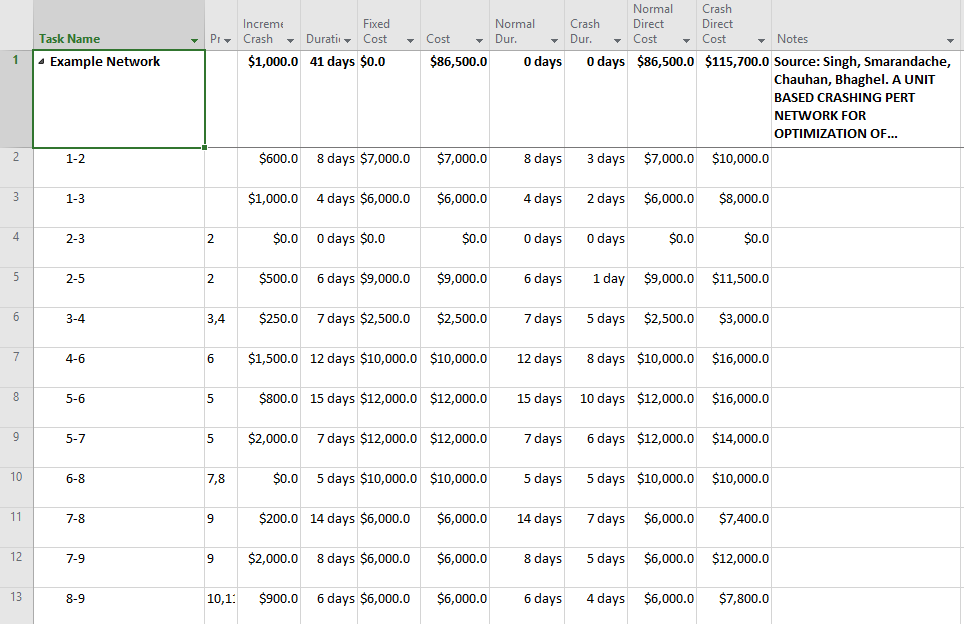The height and width of the screenshot is (624, 964).
Task: Select the $2,500.0 Fixed Cost cell
Action: [x=389, y=328]
